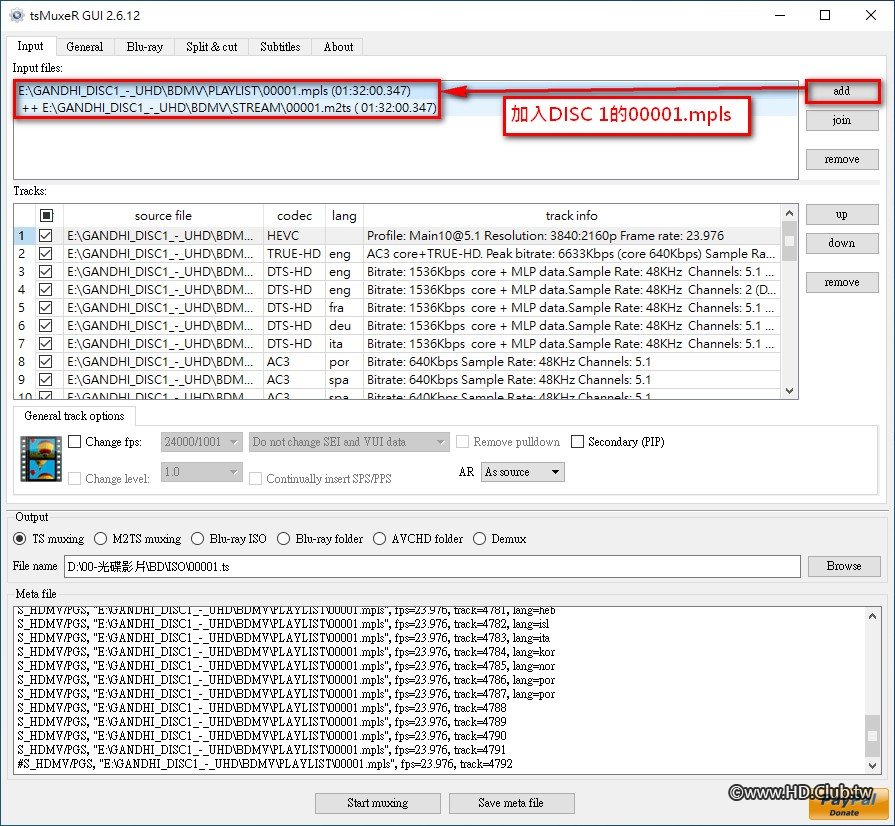Click meta line with lang=kor
This screenshot has width=895, height=826.
pos(286,652)
